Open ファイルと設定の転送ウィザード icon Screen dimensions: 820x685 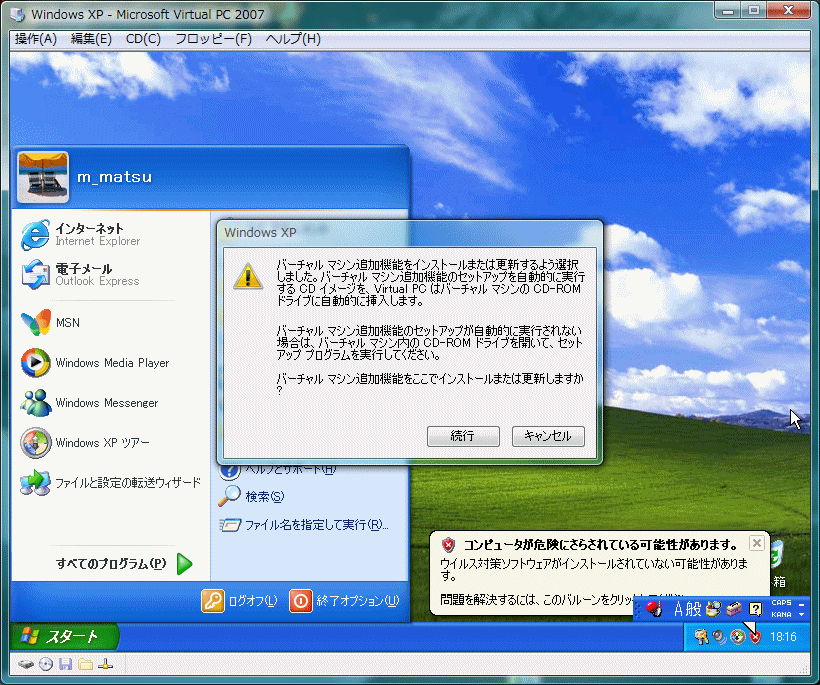coord(36,483)
